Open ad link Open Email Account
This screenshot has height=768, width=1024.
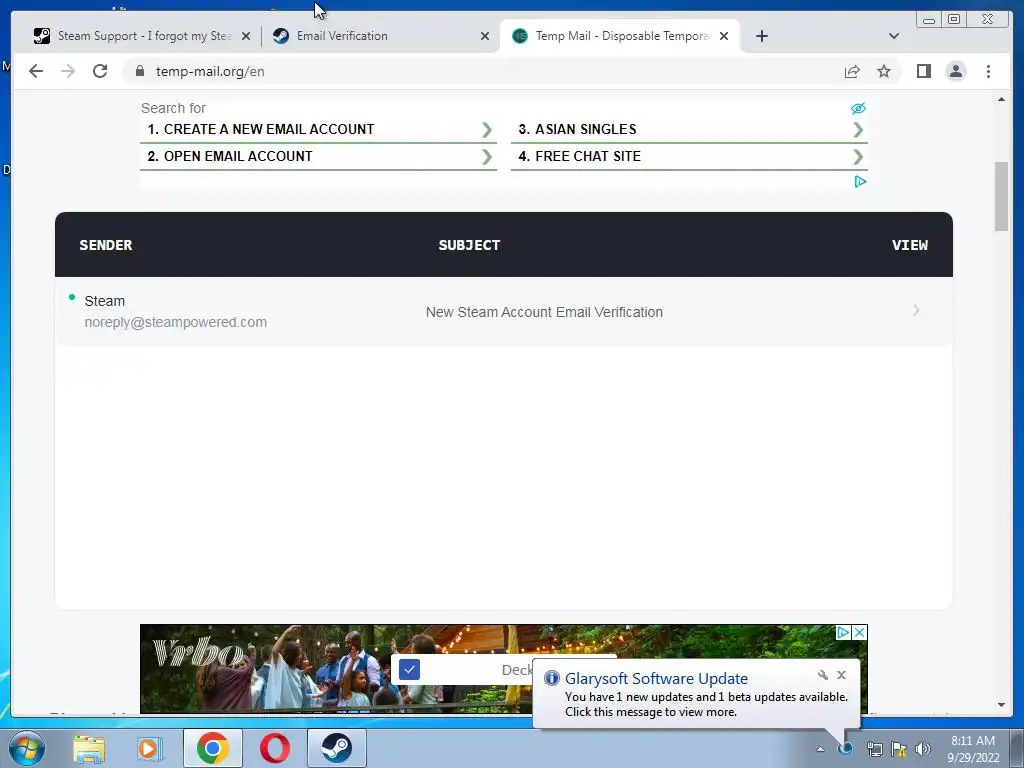click(x=238, y=156)
